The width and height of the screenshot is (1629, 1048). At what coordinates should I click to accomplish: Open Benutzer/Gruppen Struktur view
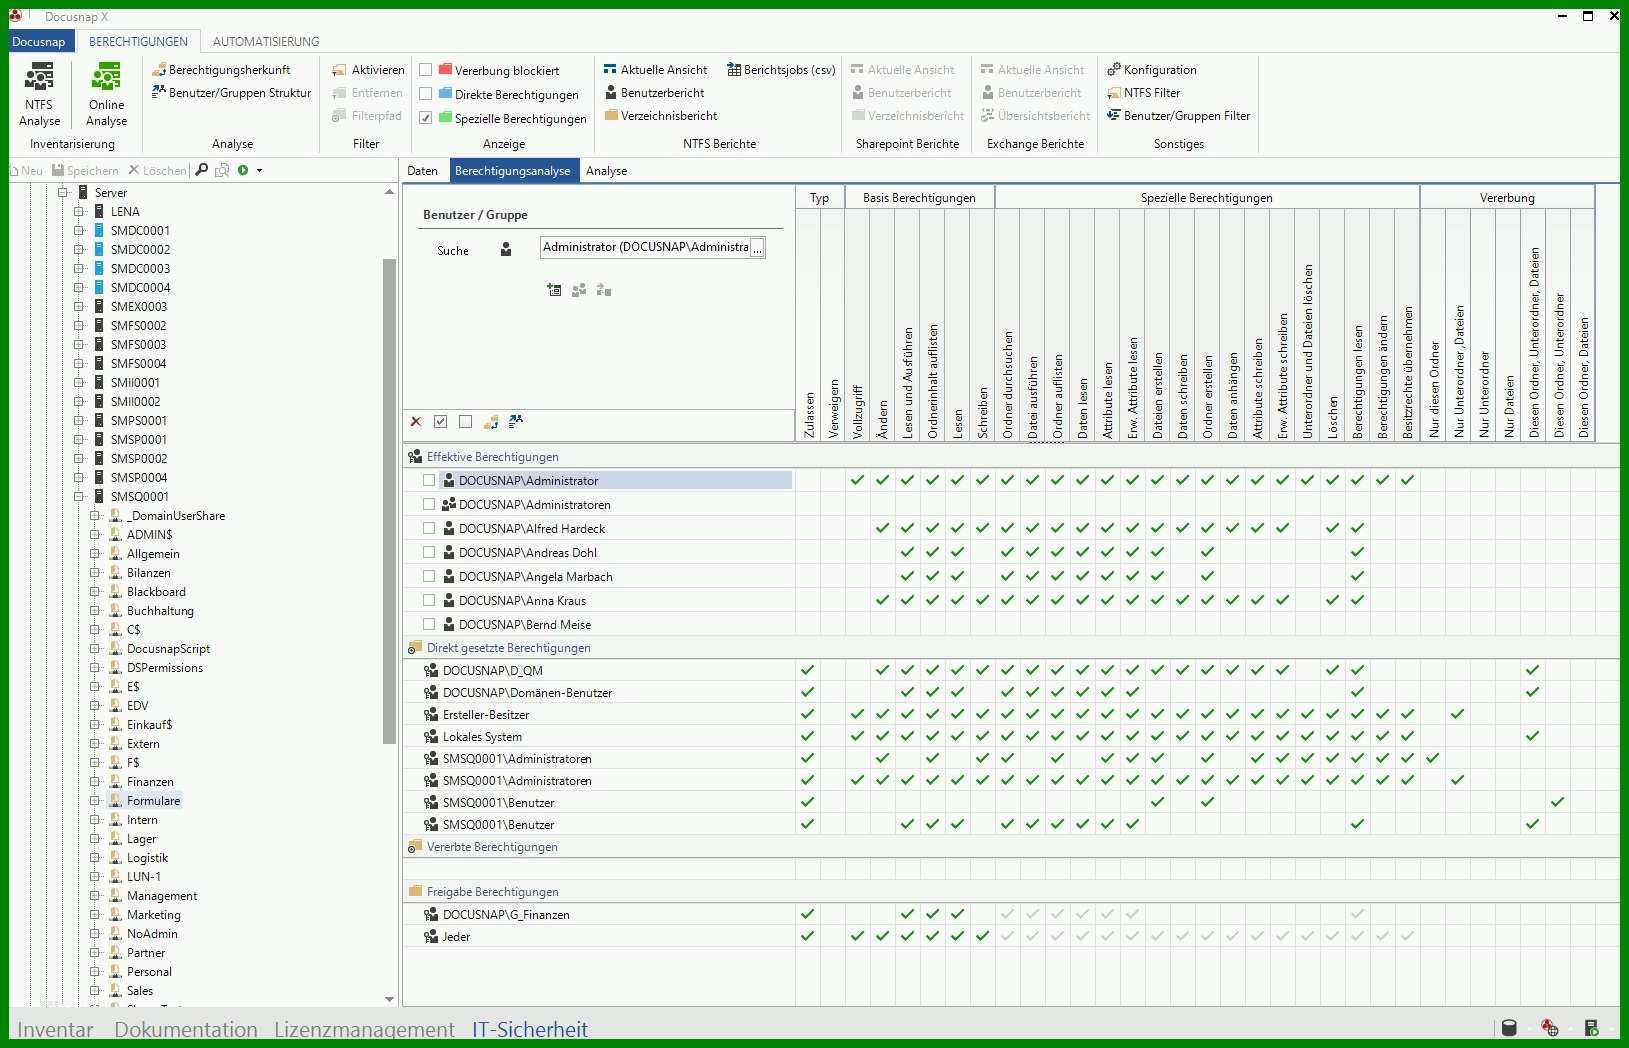pos(231,93)
